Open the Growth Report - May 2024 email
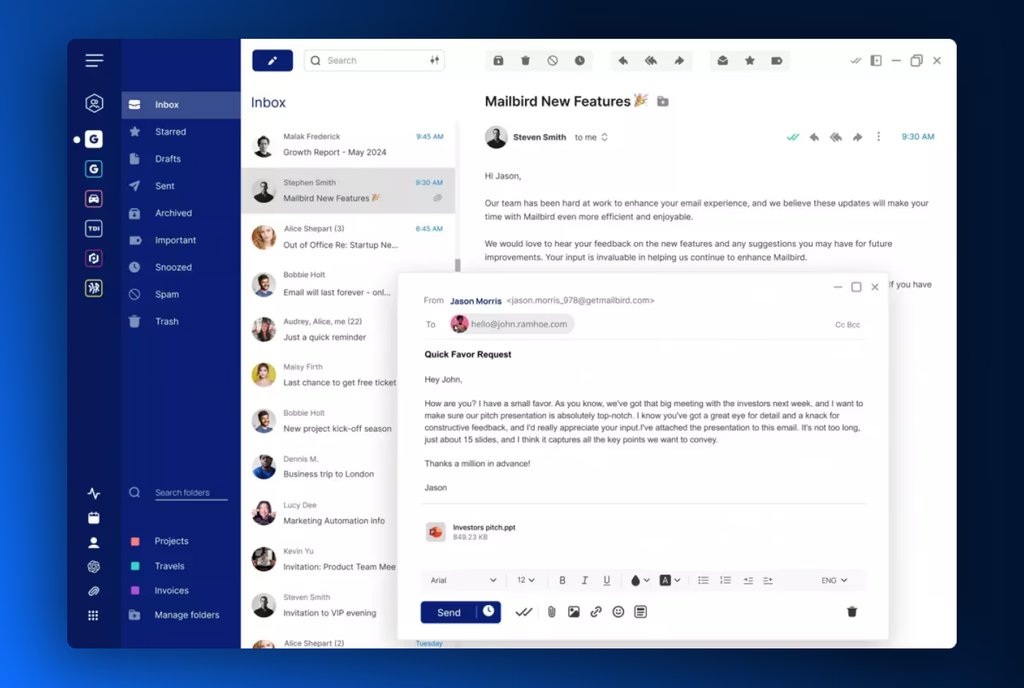Viewport: 1024px width, 688px height. click(348, 144)
